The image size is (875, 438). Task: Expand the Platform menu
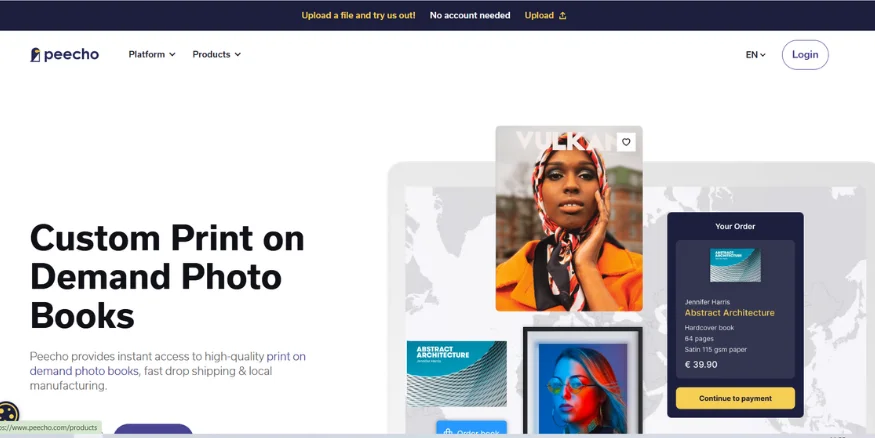[x=152, y=54]
